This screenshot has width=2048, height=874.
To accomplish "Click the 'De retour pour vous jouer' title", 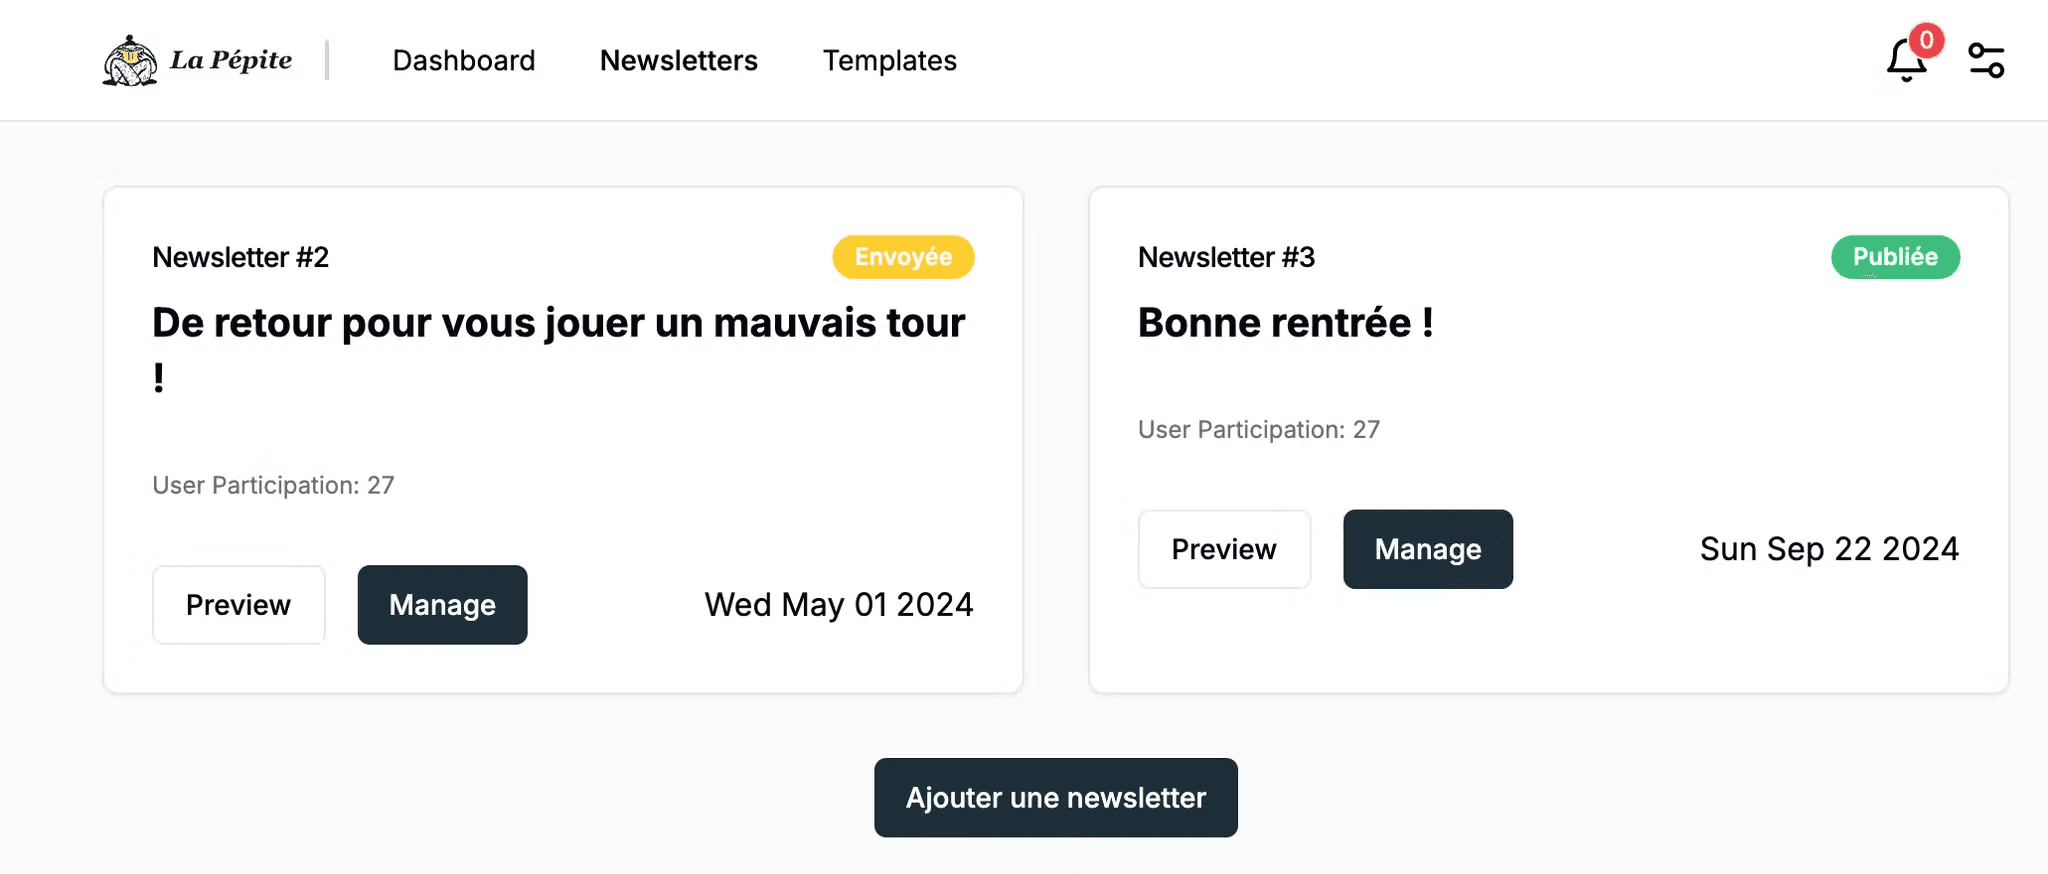I will [557, 322].
